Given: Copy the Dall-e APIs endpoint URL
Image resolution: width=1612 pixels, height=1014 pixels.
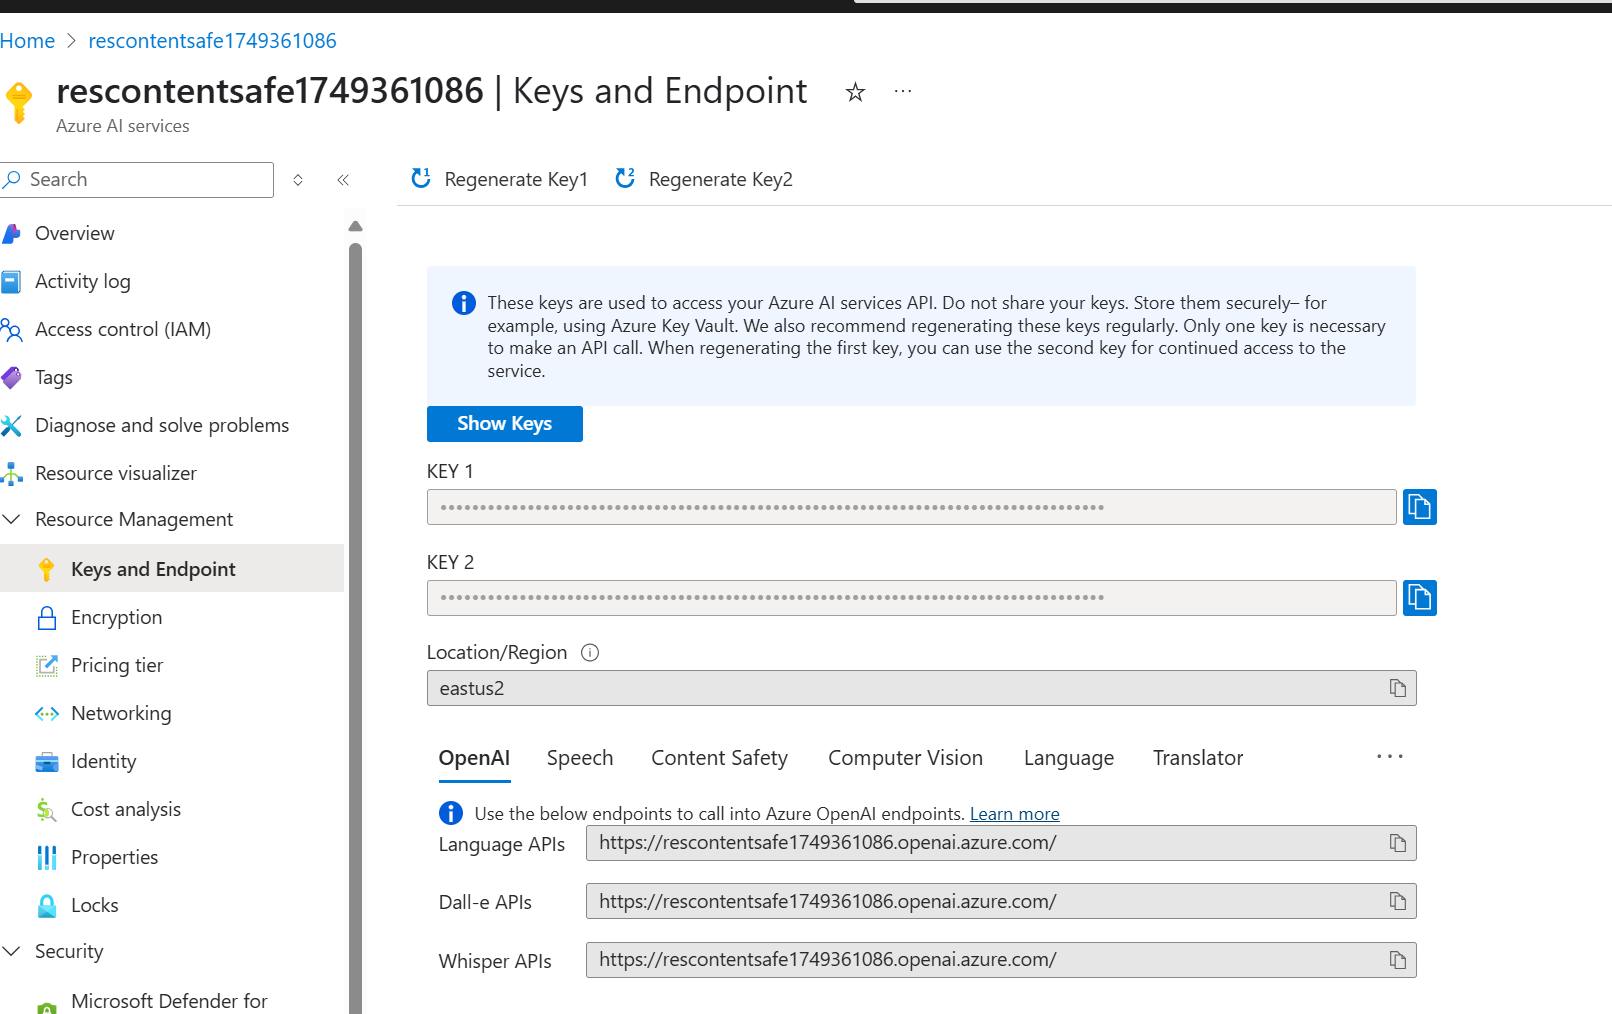Looking at the screenshot, I should point(1397,901).
